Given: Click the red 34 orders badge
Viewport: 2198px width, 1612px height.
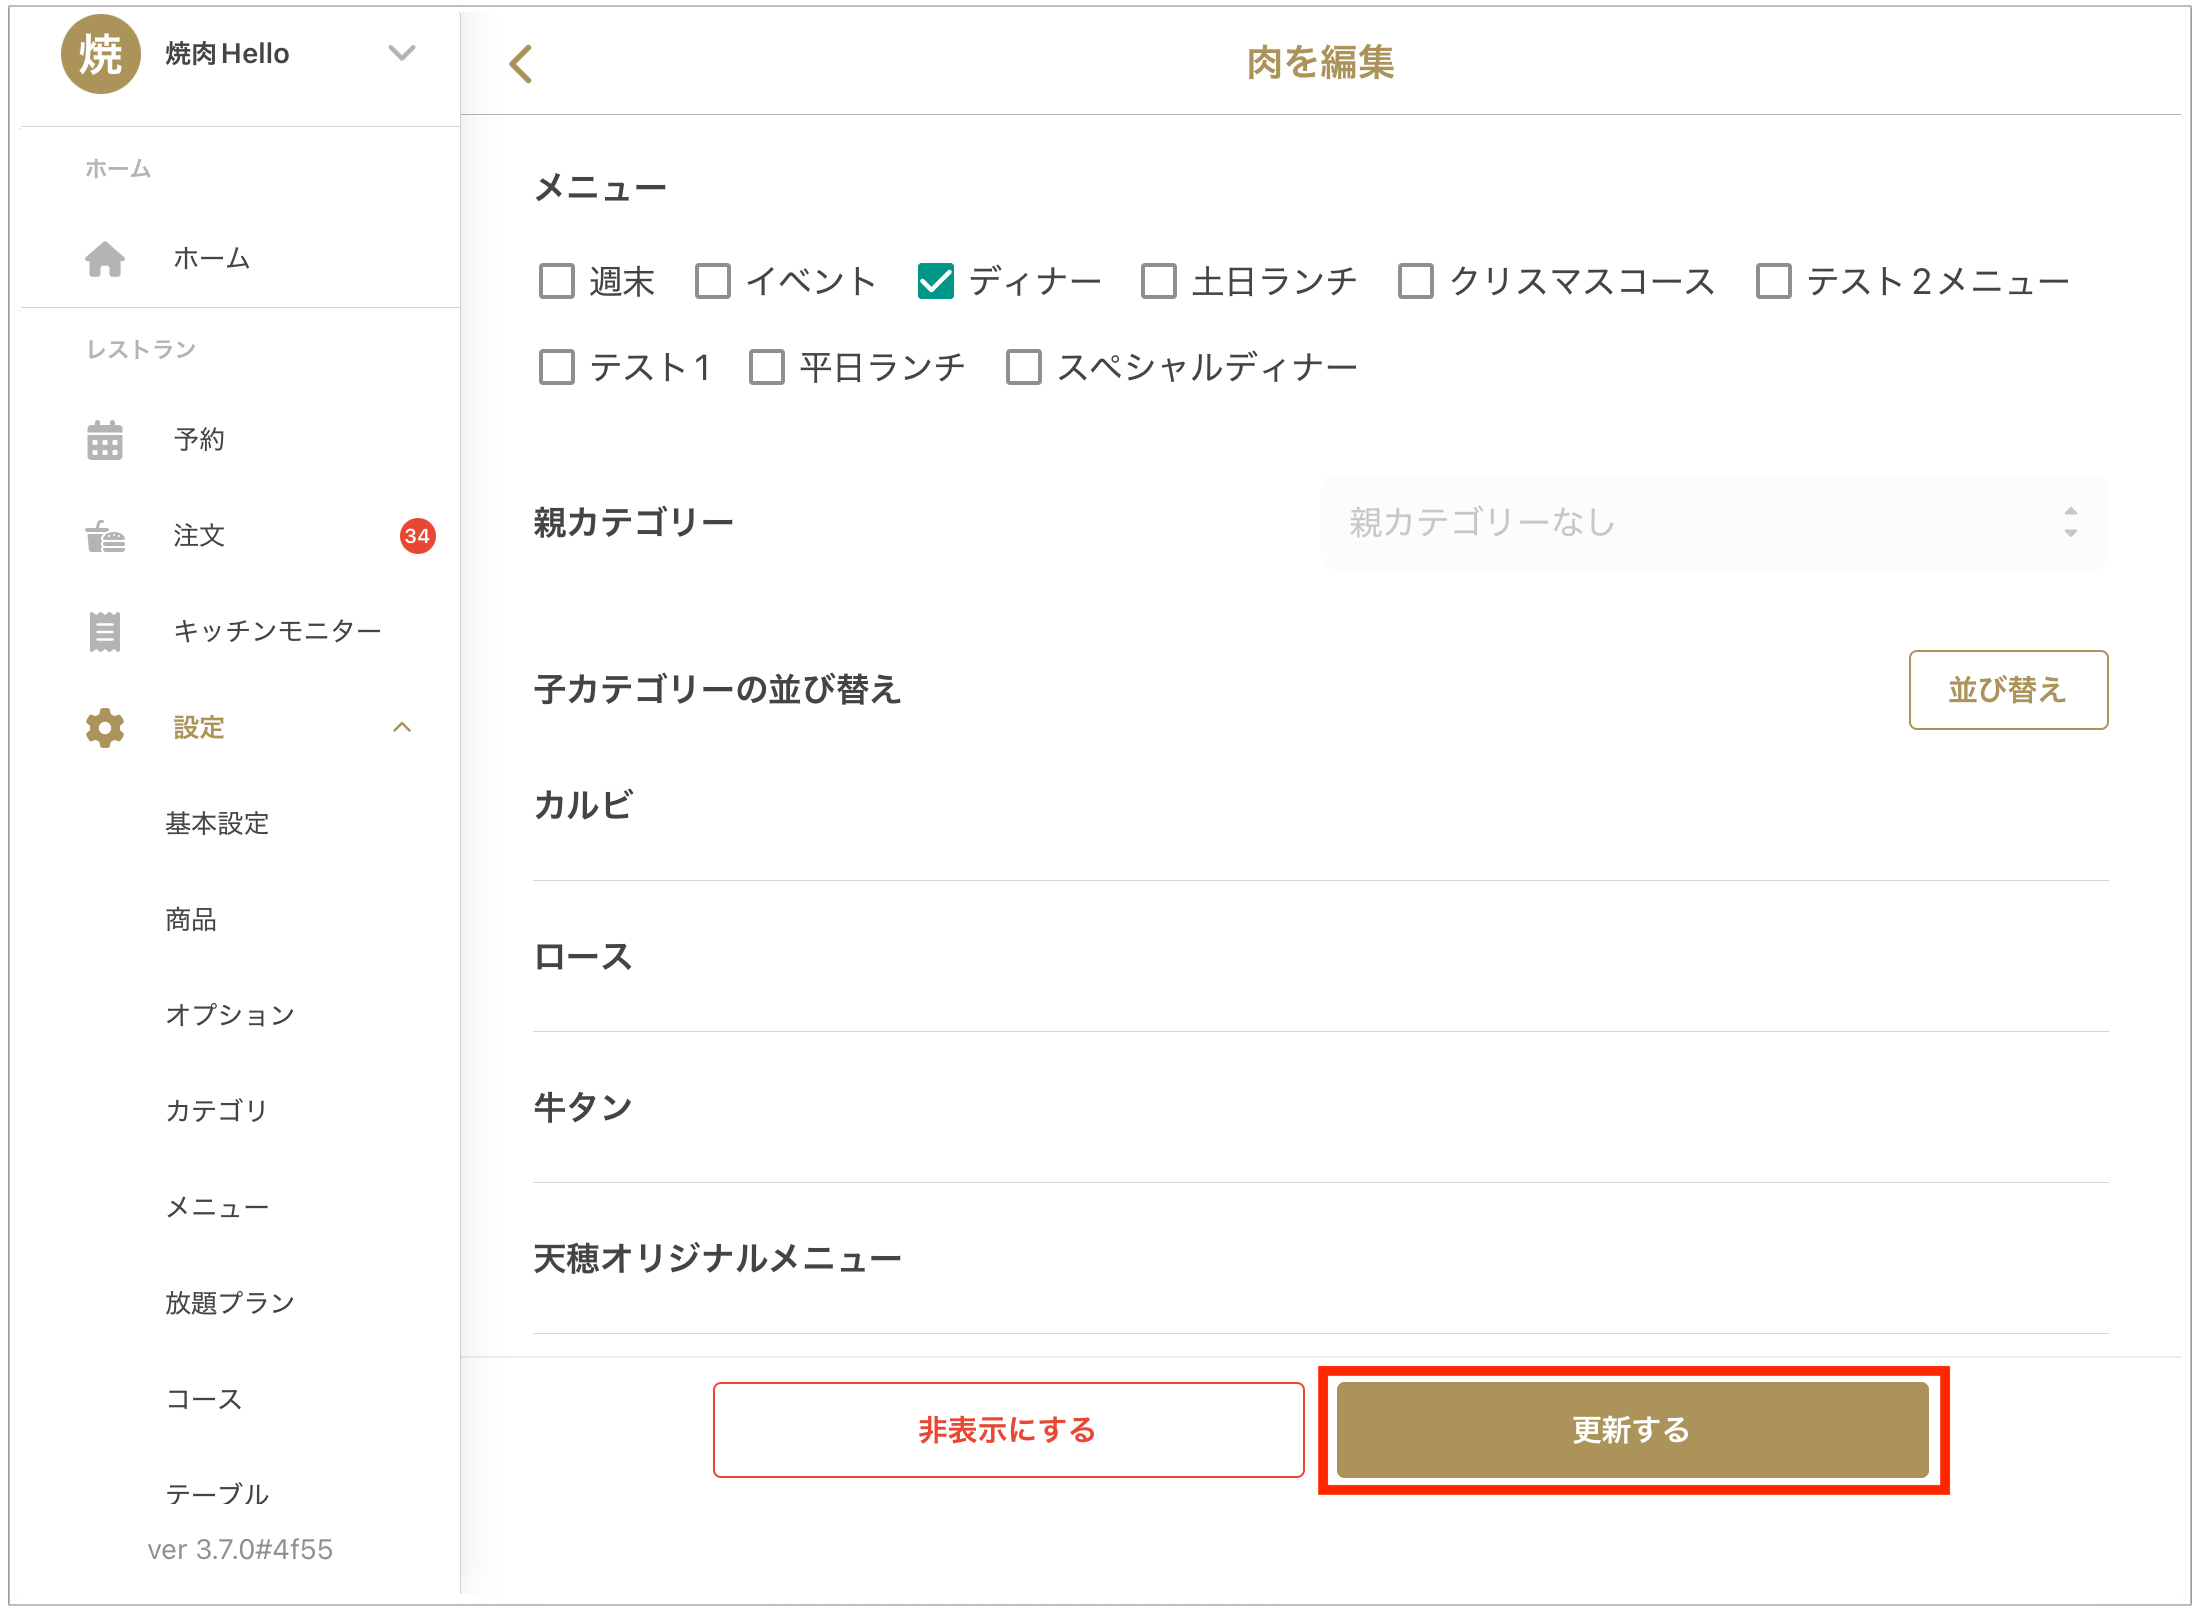Looking at the screenshot, I should click(x=417, y=536).
